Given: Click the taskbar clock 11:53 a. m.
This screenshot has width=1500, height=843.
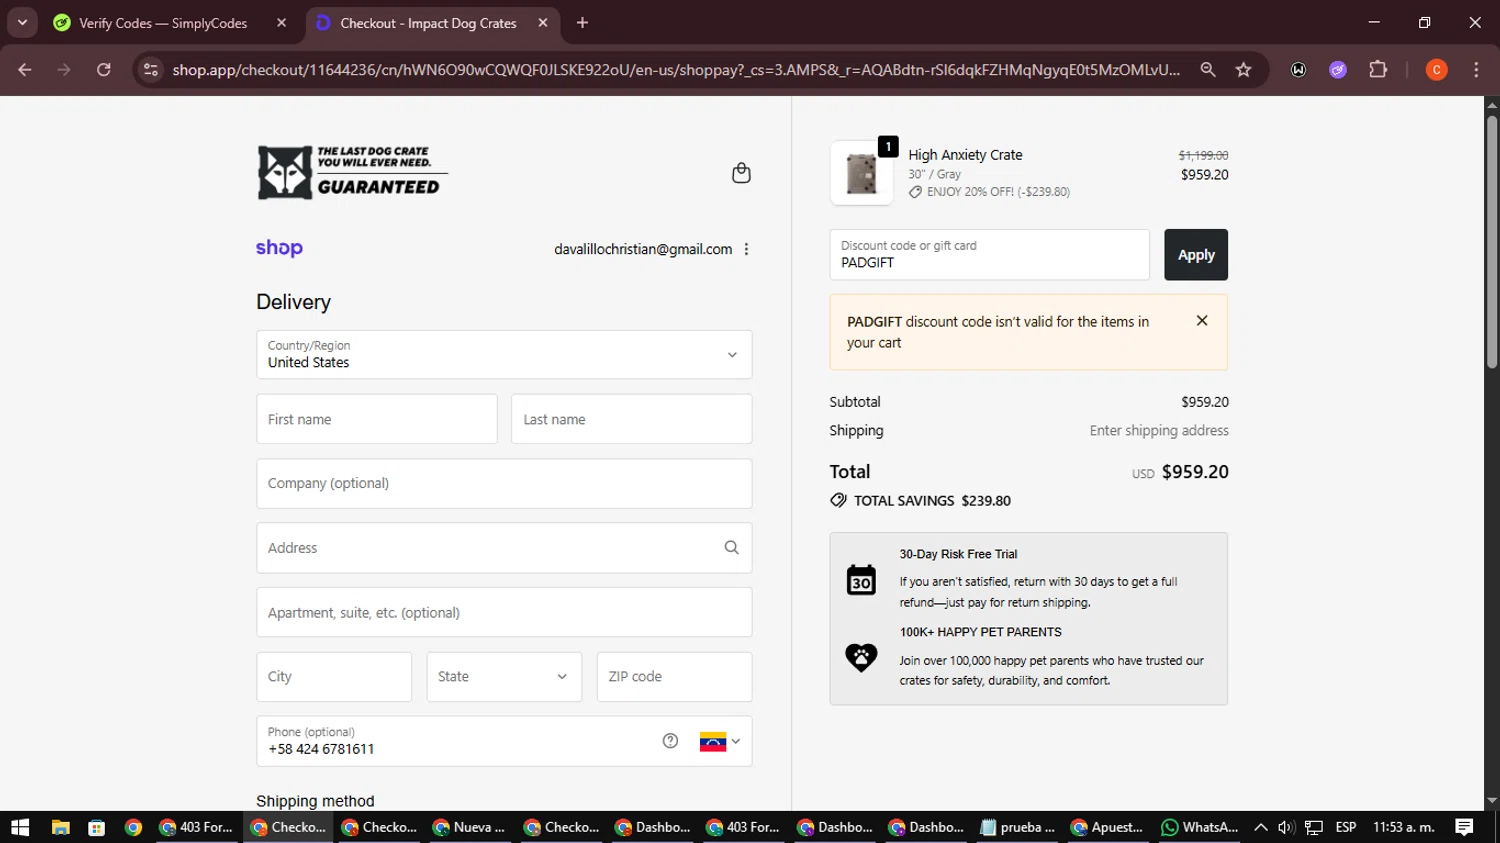Looking at the screenshot, I should [x=1404, y=827].
